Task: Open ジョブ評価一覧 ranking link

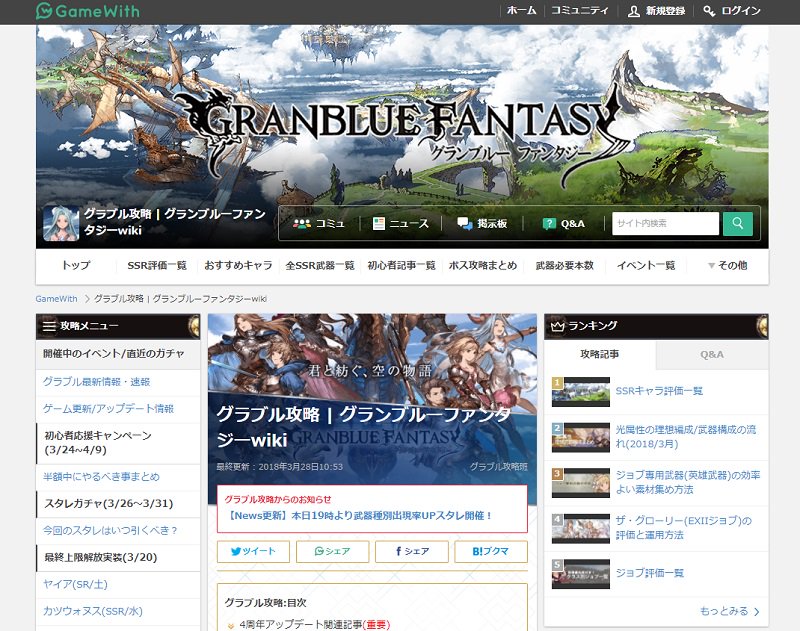Action: (x=649, y=573)
